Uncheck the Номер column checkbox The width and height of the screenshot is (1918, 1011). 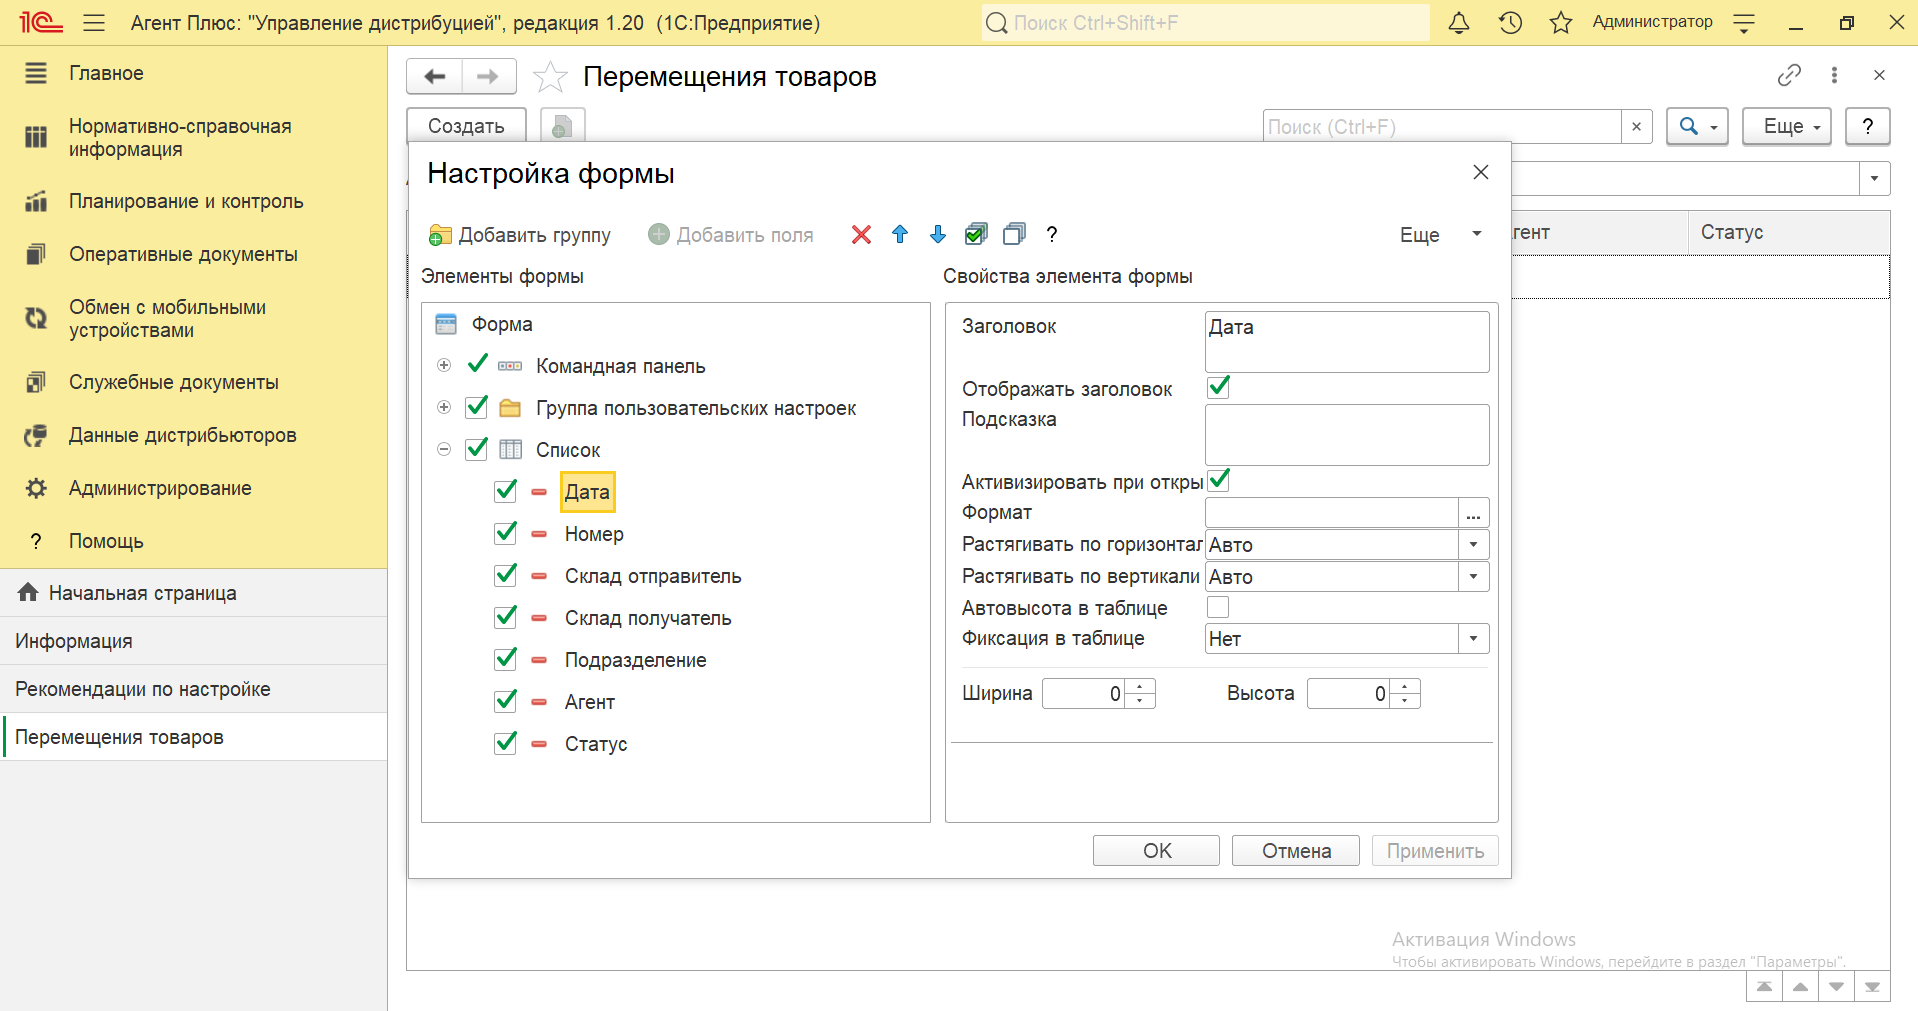click(x=506, y=533)
